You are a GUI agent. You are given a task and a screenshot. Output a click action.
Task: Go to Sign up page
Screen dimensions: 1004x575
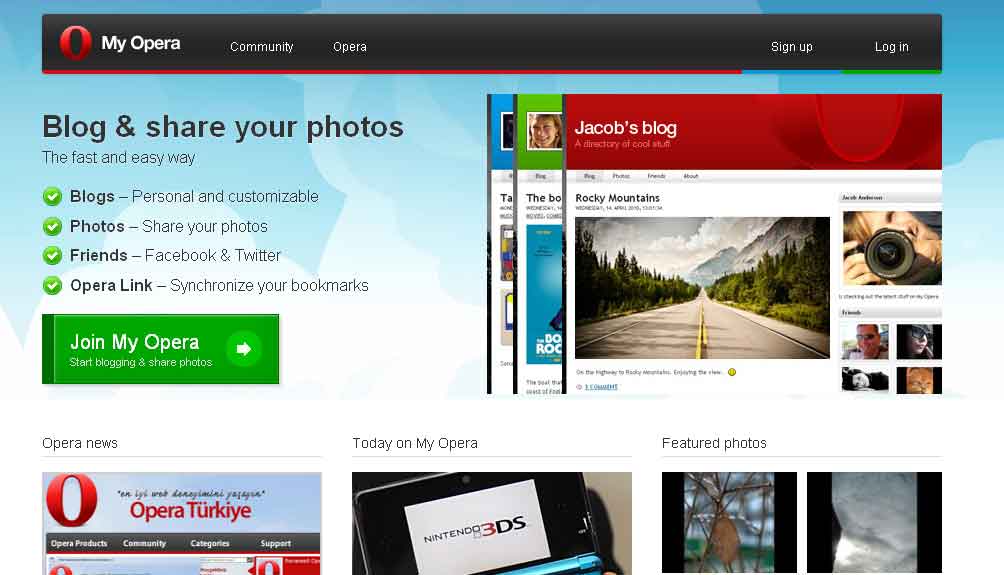(x=791, y=47)
